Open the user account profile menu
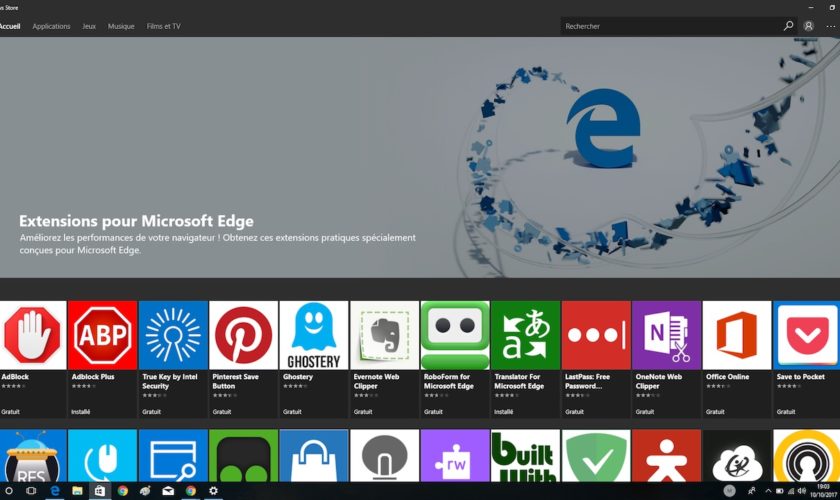The width and height of the screenshot is (840, 500). pyautogui.click(x=808, y=26)
